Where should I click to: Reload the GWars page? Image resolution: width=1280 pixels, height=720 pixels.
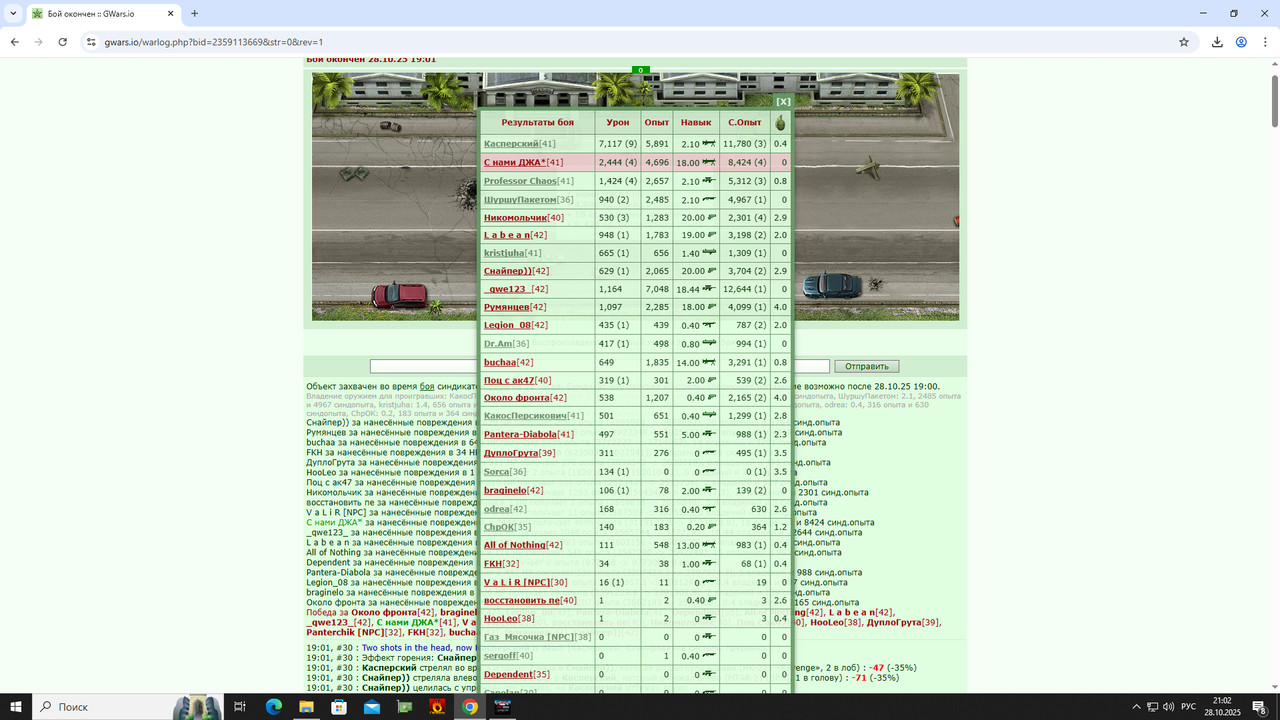(x=63, y=42)
